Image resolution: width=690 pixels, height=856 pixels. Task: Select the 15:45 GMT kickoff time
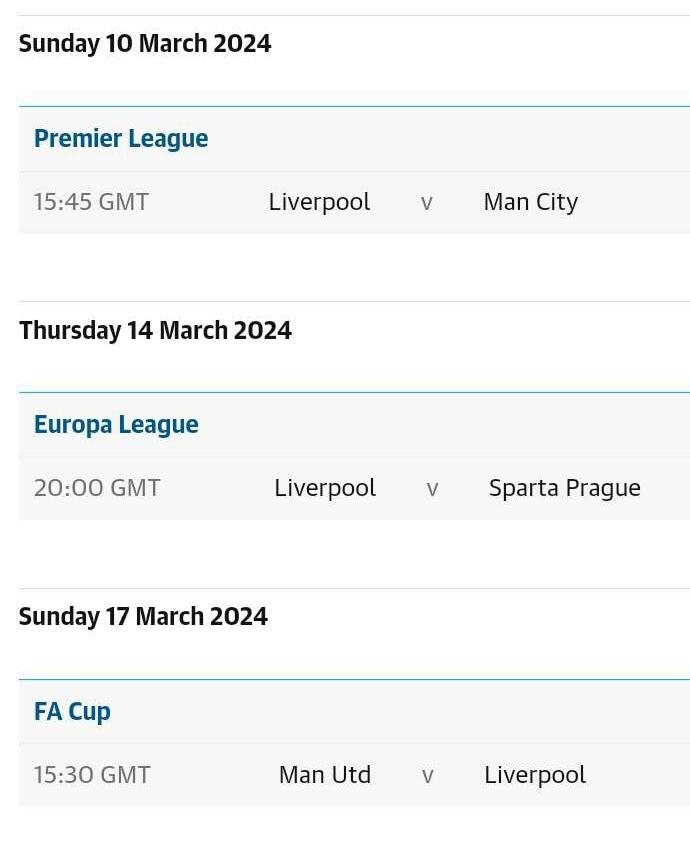(91, 202)
